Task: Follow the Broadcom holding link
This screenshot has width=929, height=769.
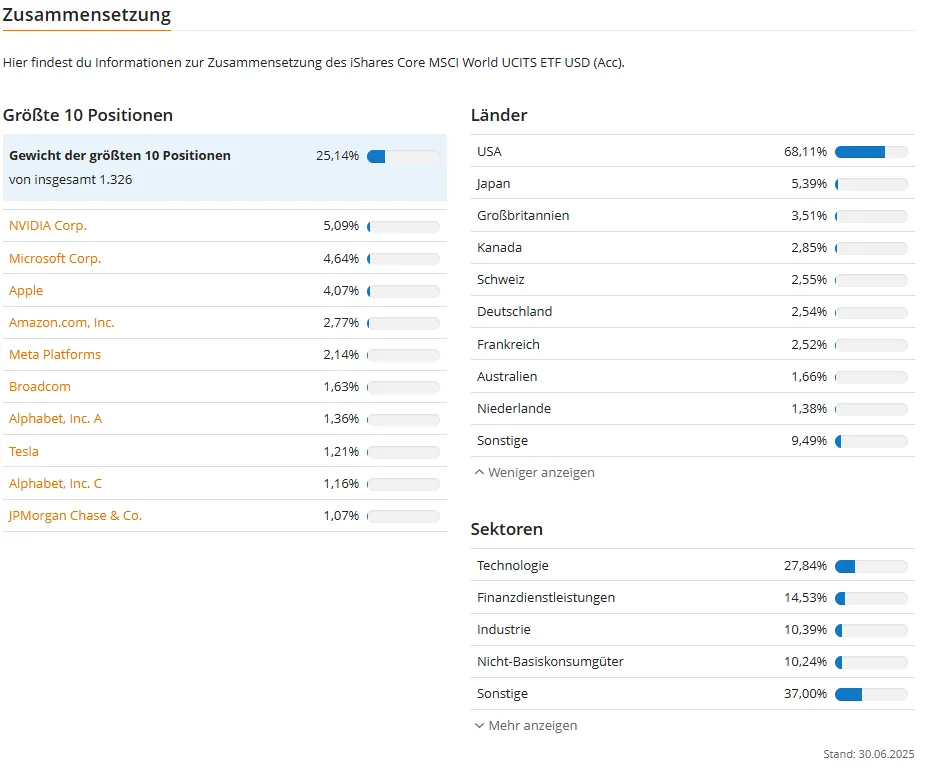Action: point(40,387)
